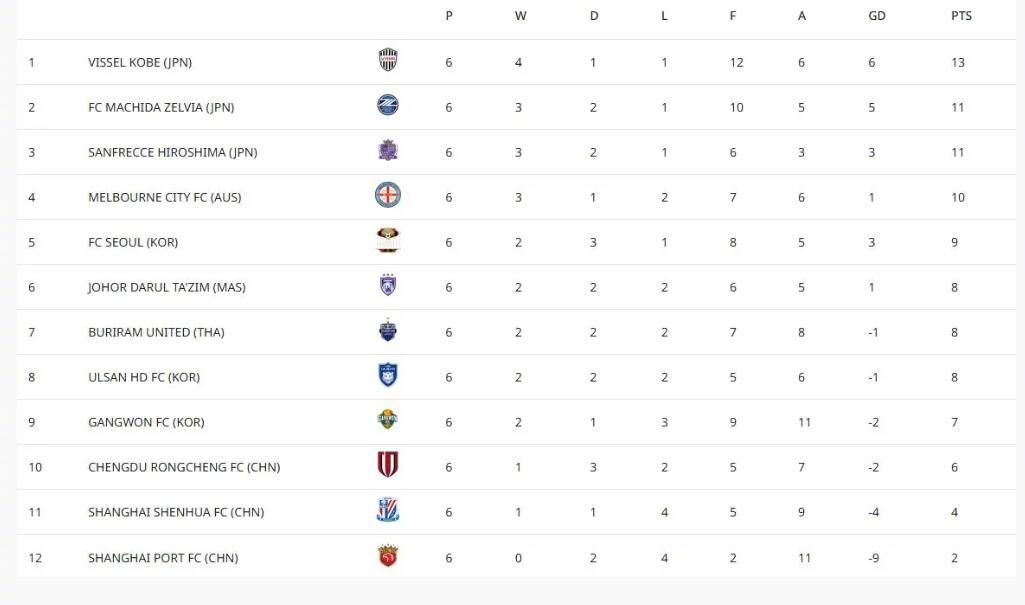Select BURIRAM UNITED (THA) team name
The image size is (1025, 605).
click(153, 332)
